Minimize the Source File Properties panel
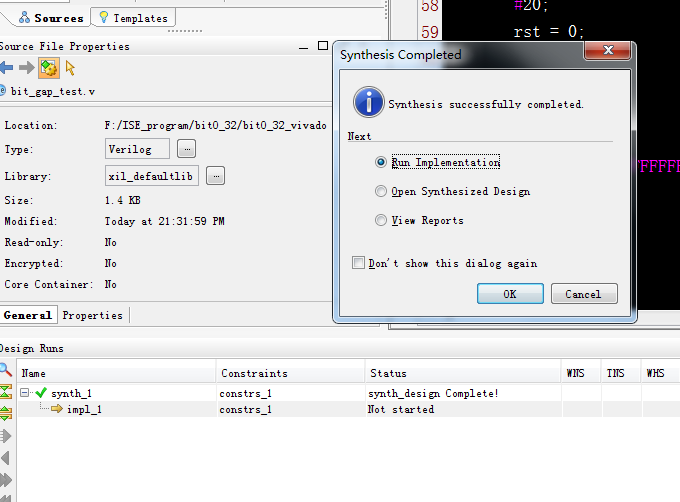Image resolution: width=680 pixels, height=502 pixels. coord(303,46)
